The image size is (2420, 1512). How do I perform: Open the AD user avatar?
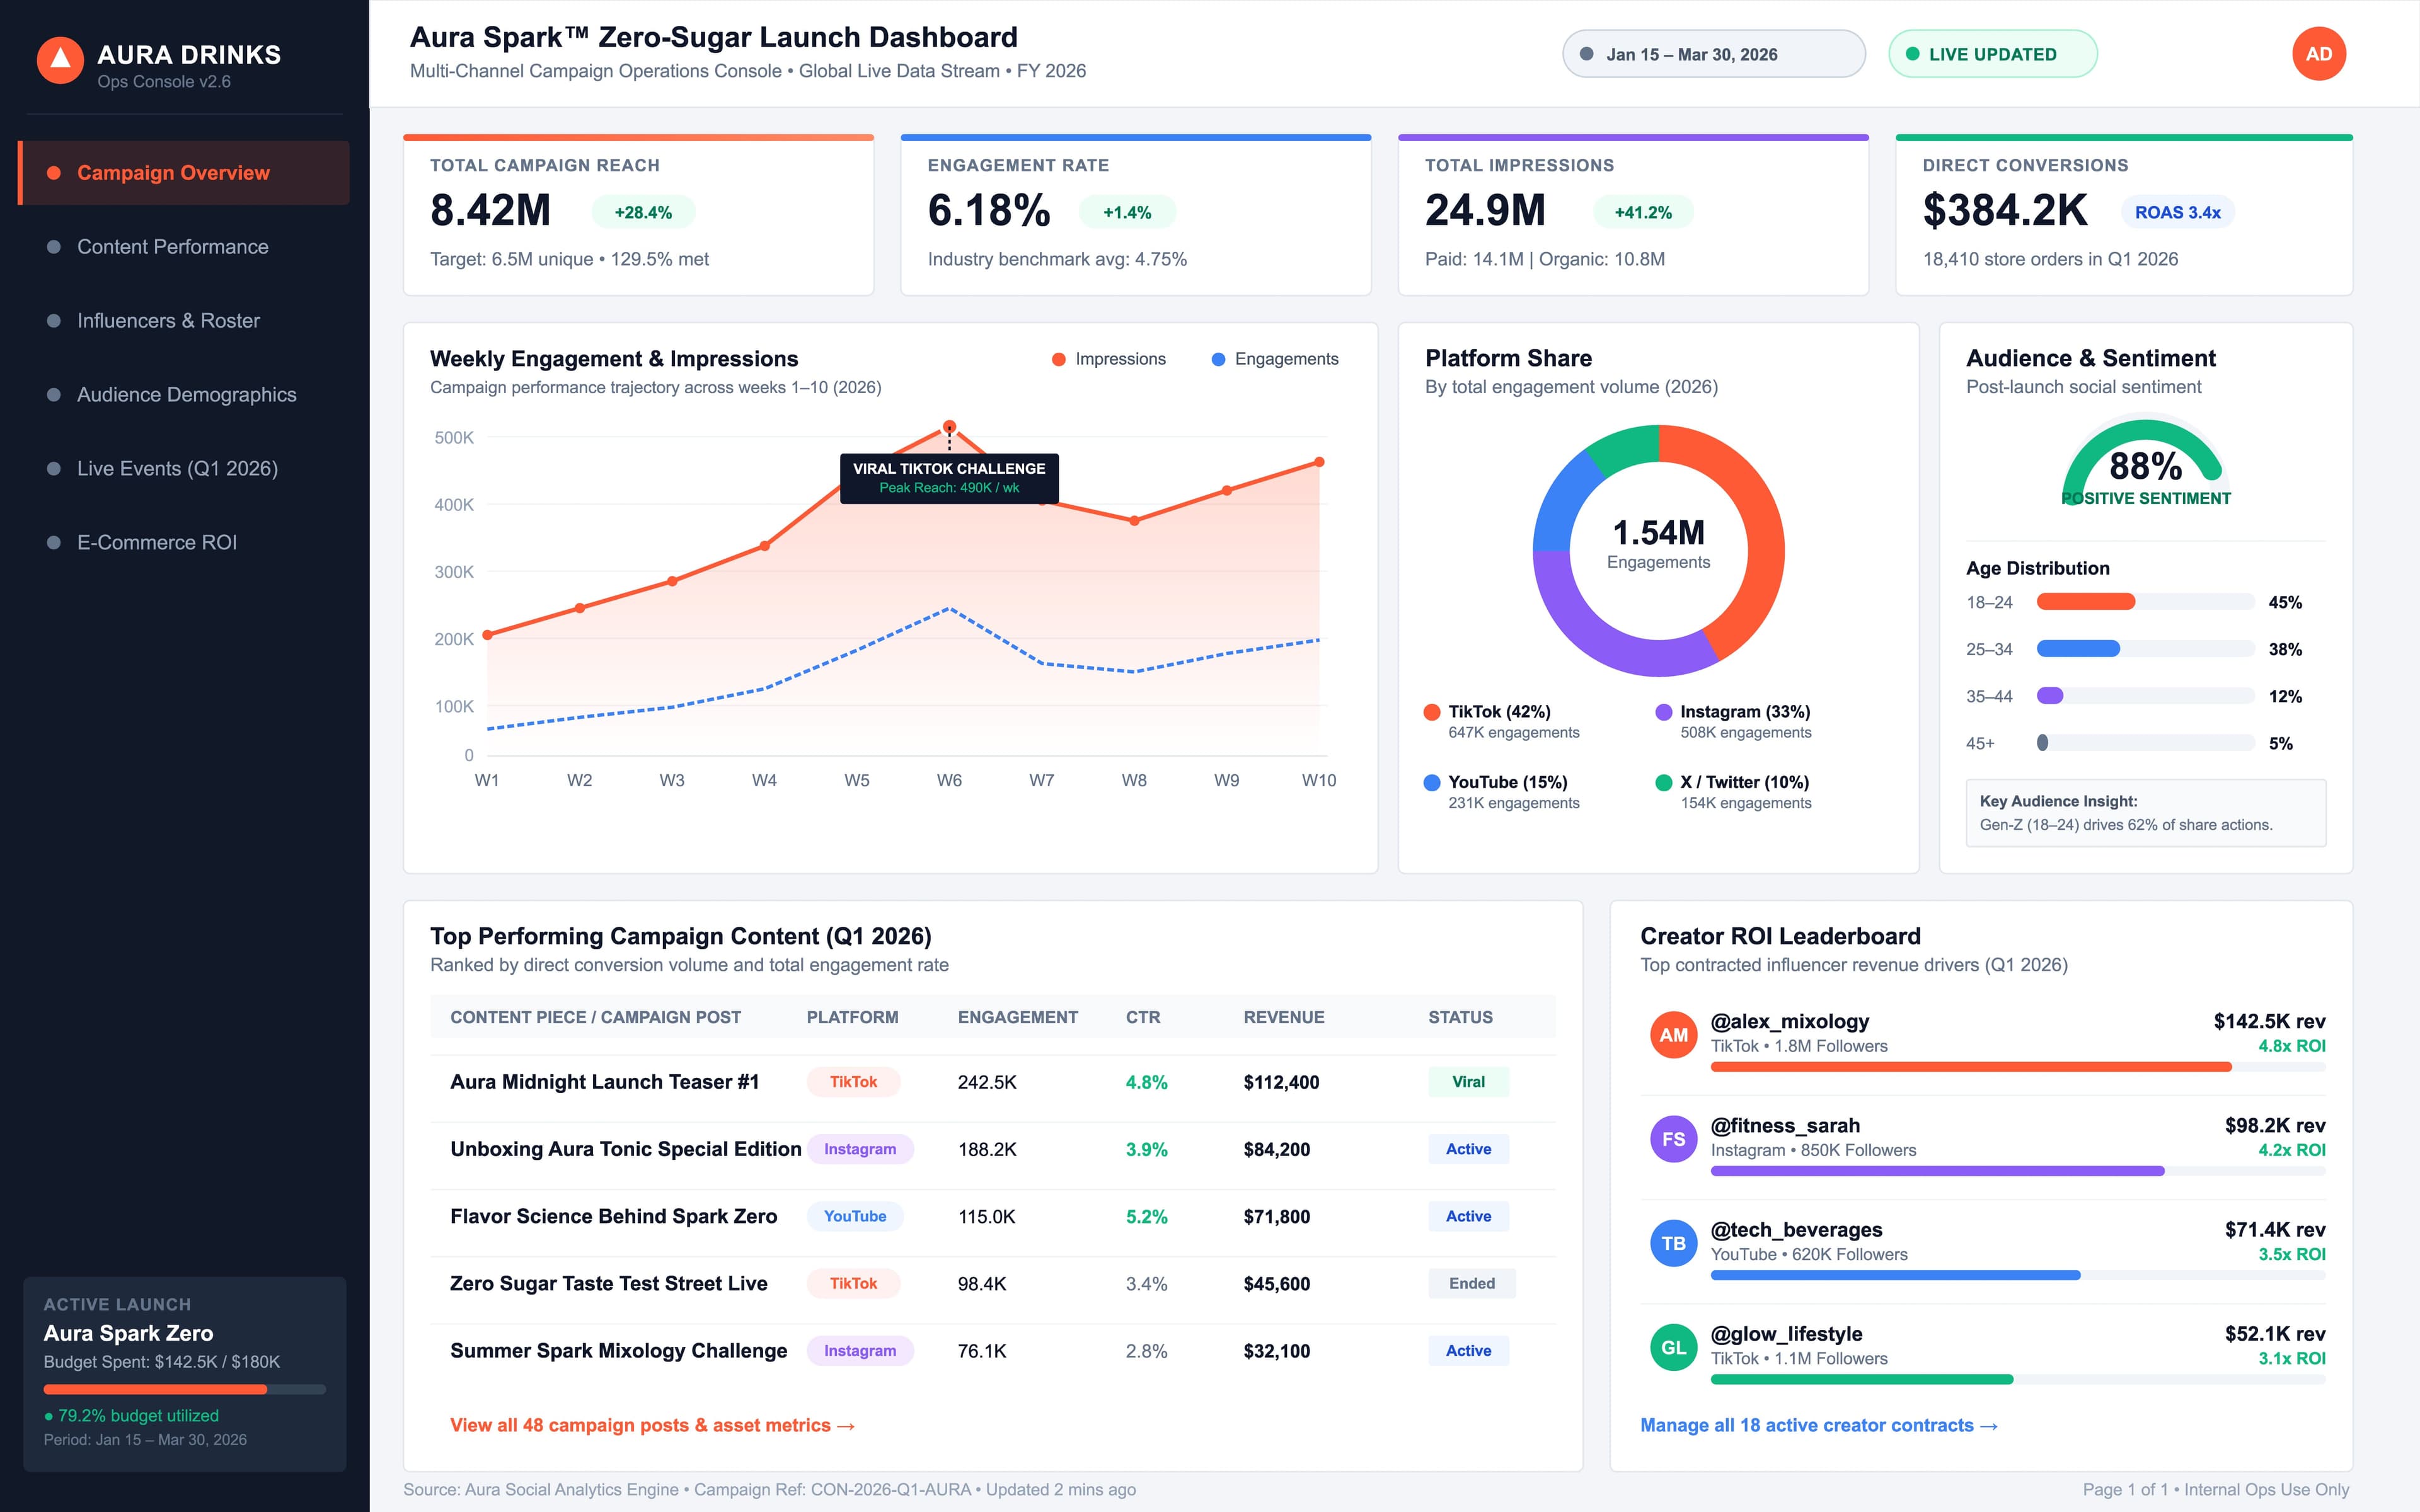pyautogui.click(x=2318, y=54)
